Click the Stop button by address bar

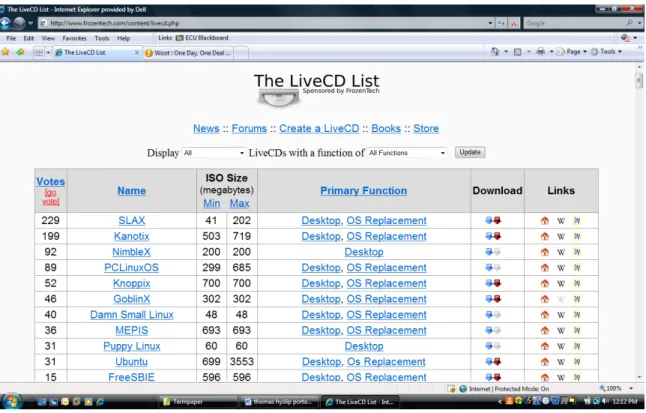pos(514,23)
